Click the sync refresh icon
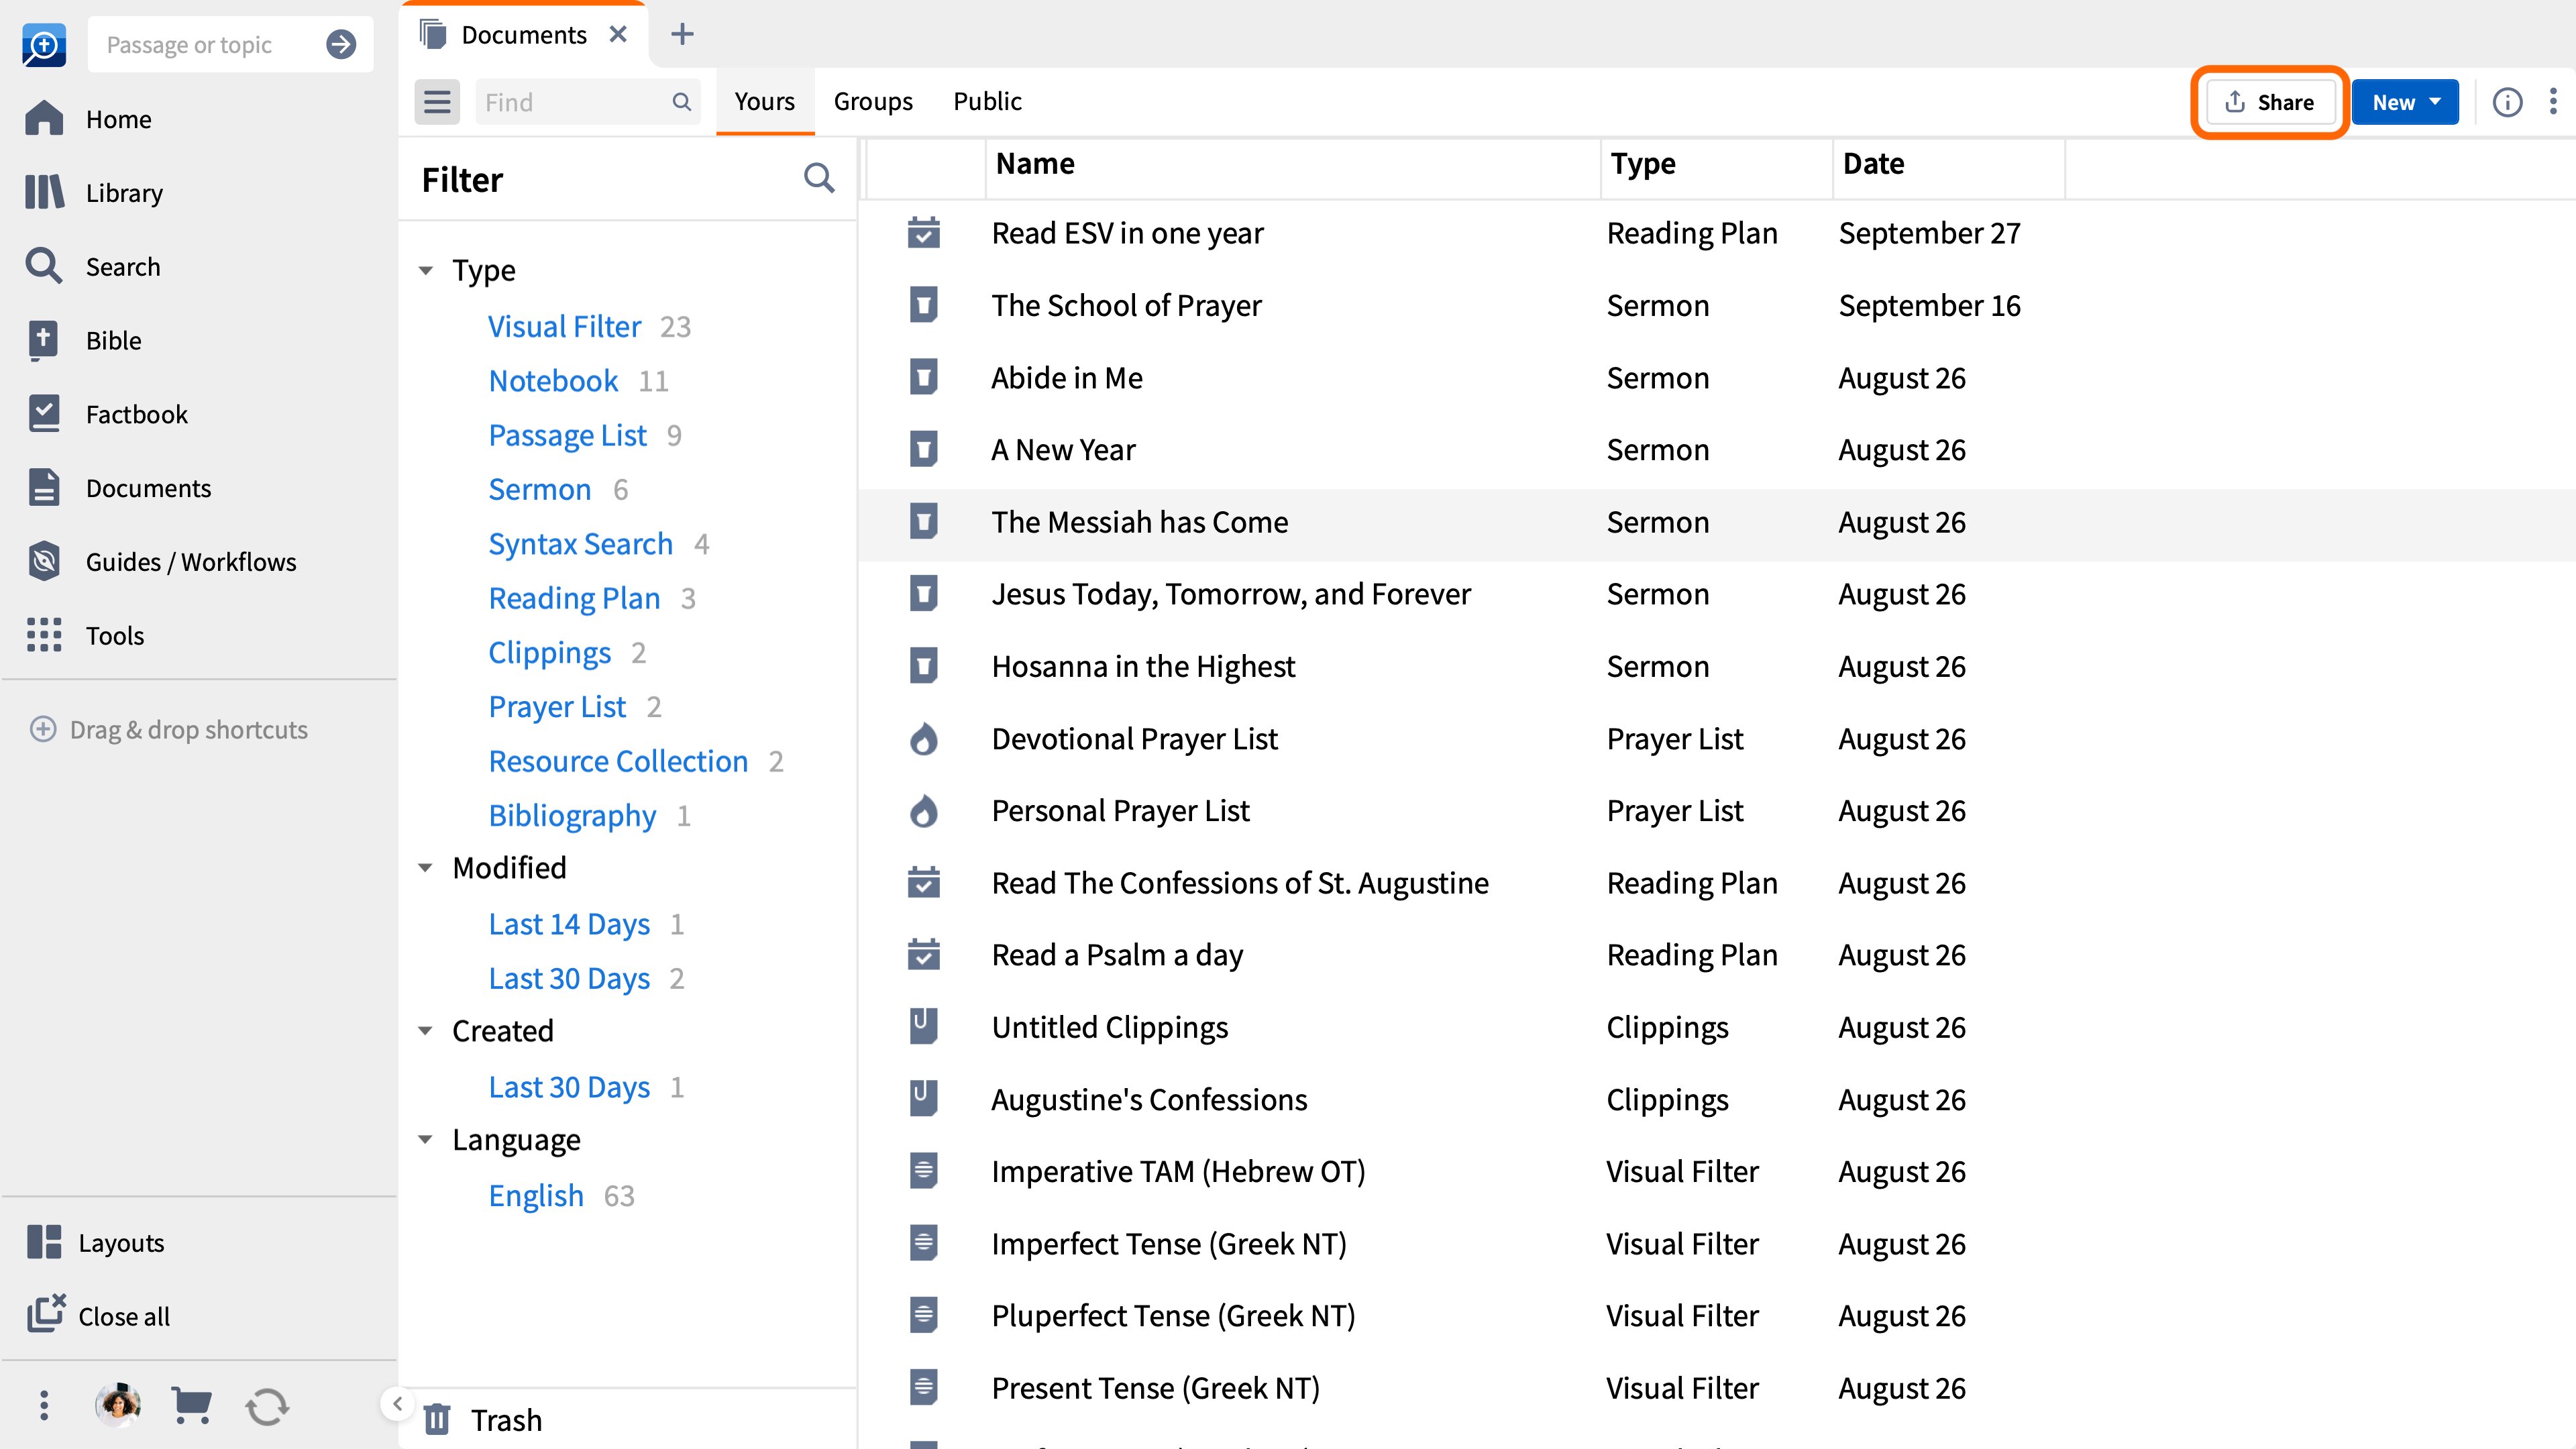 pyautogui.click(x=267, y=1406)
